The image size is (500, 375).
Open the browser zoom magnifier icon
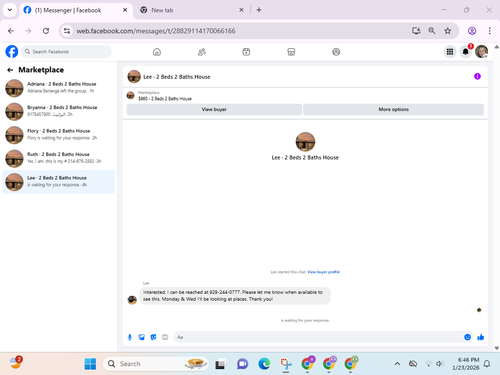432,31
